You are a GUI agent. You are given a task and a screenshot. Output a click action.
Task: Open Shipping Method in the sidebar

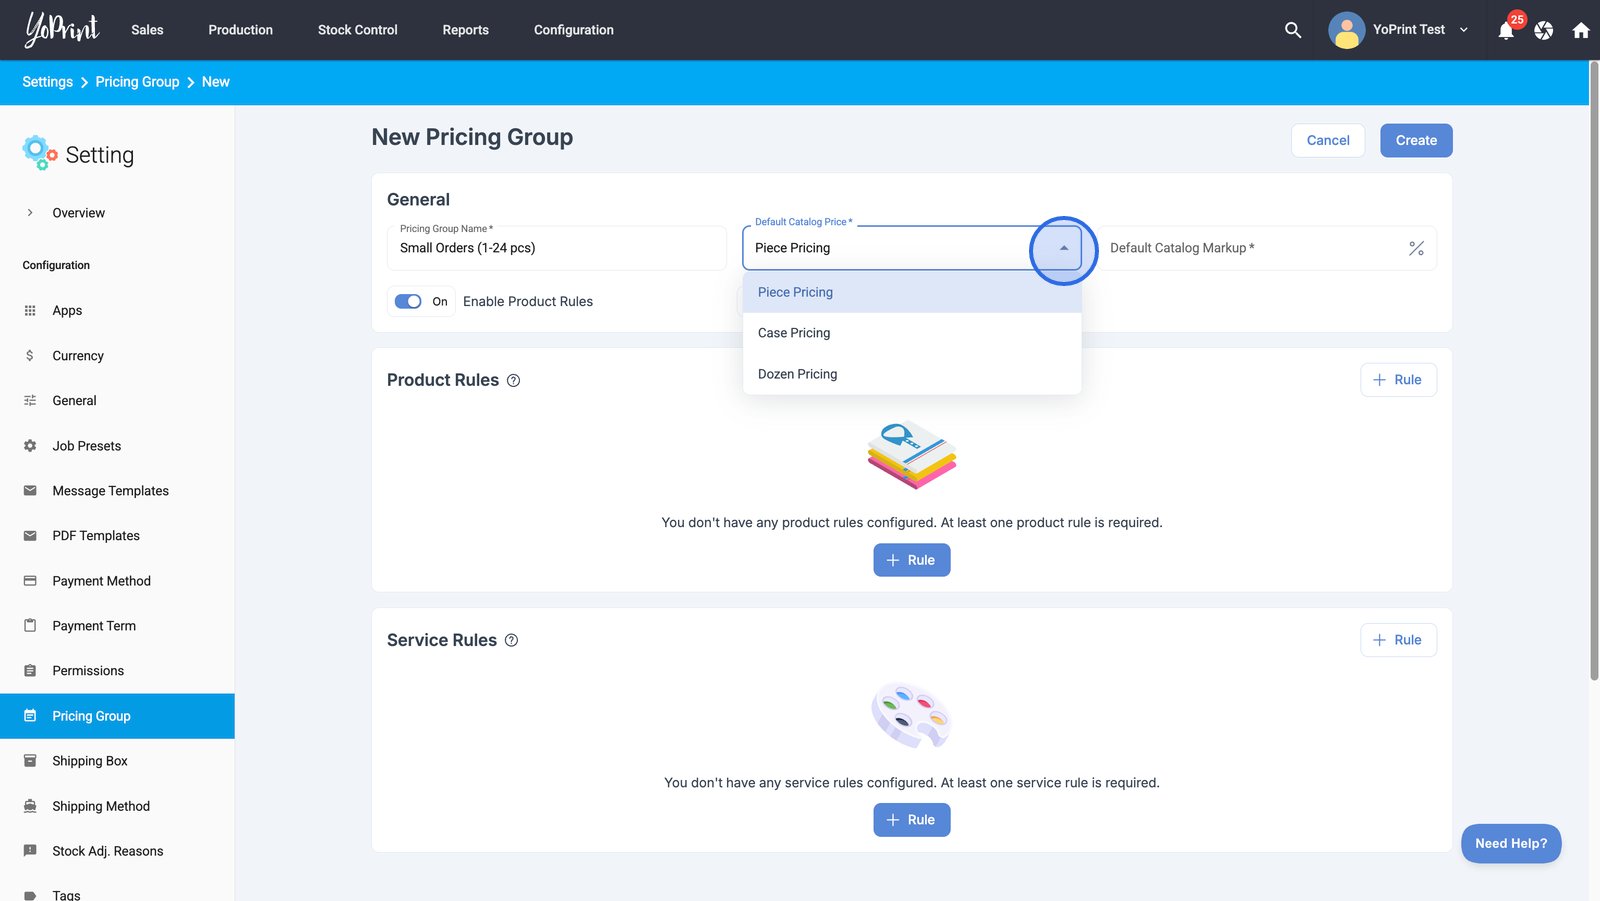101,806
